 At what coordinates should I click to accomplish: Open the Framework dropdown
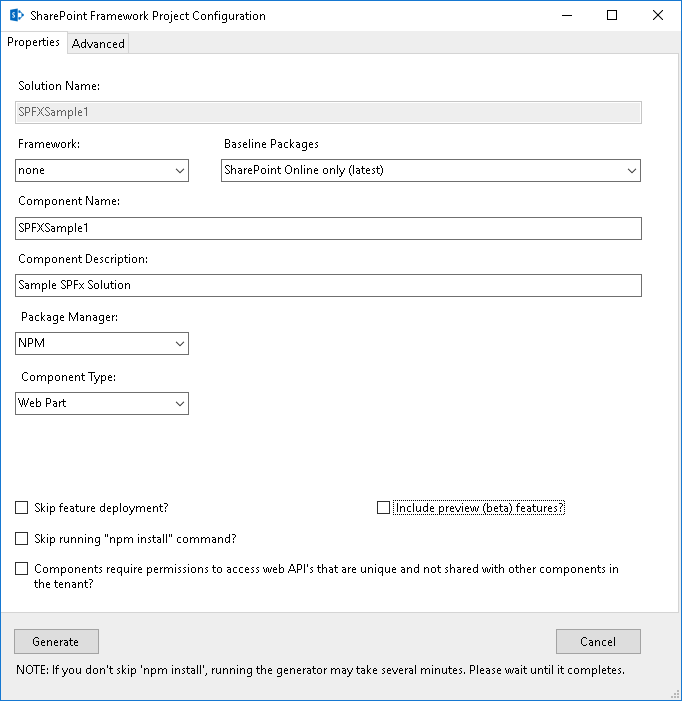tap(102, 171)
